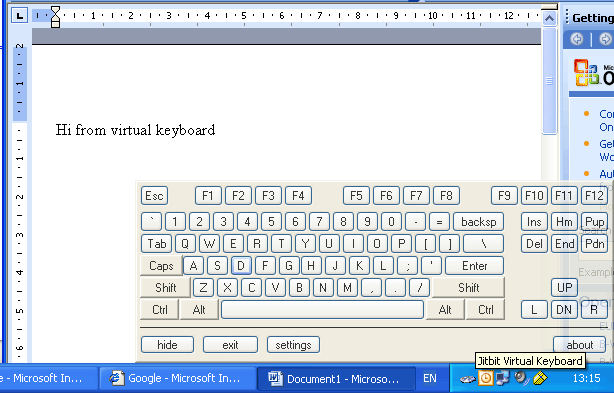
Task: Click the Tab key on virtual keyboard
Action: (157, 244)
